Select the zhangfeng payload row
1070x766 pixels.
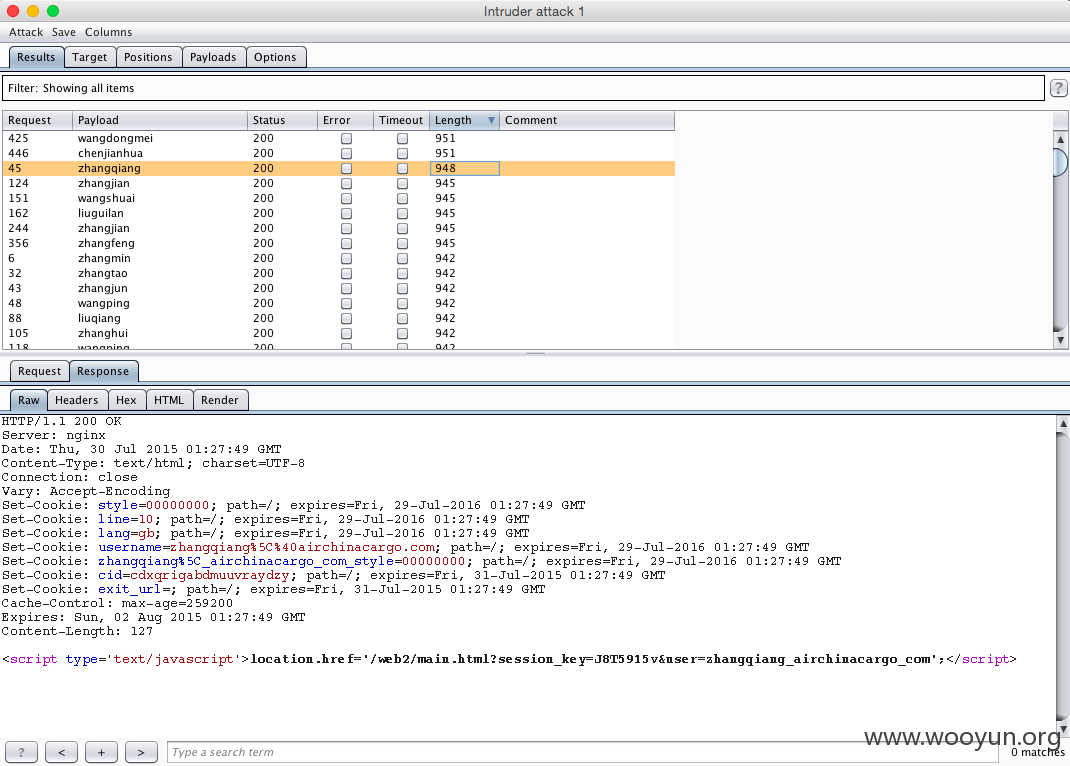[338, 244]
